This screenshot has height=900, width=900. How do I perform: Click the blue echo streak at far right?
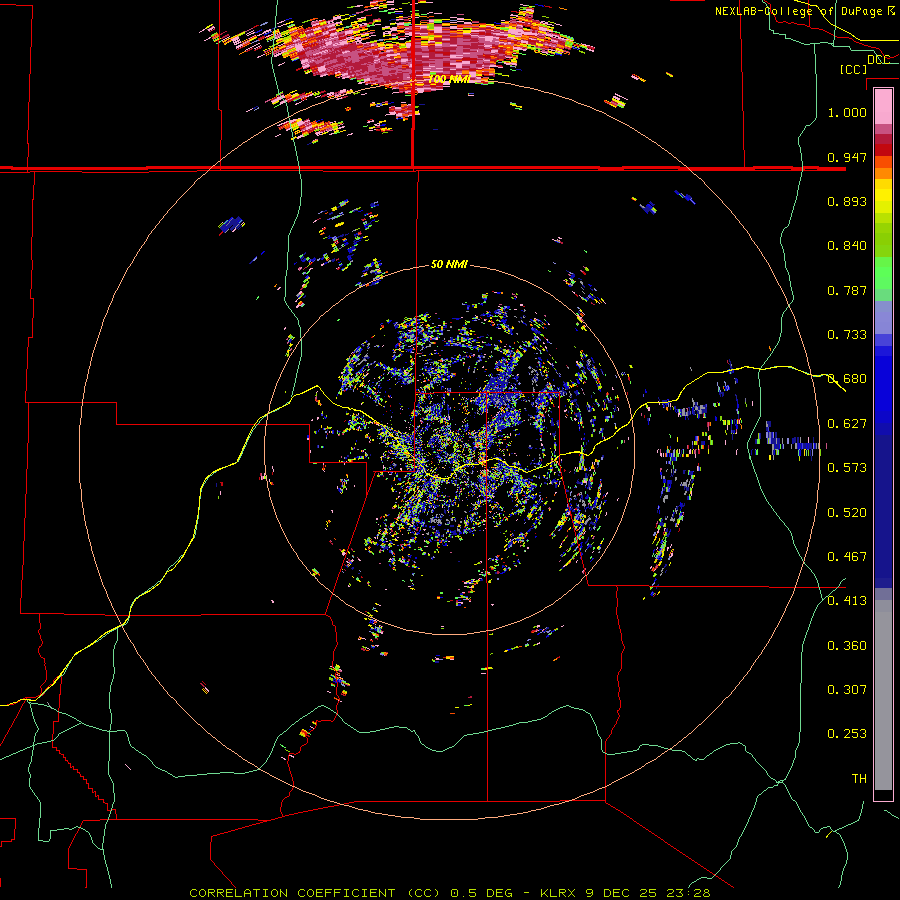(788, 443)
